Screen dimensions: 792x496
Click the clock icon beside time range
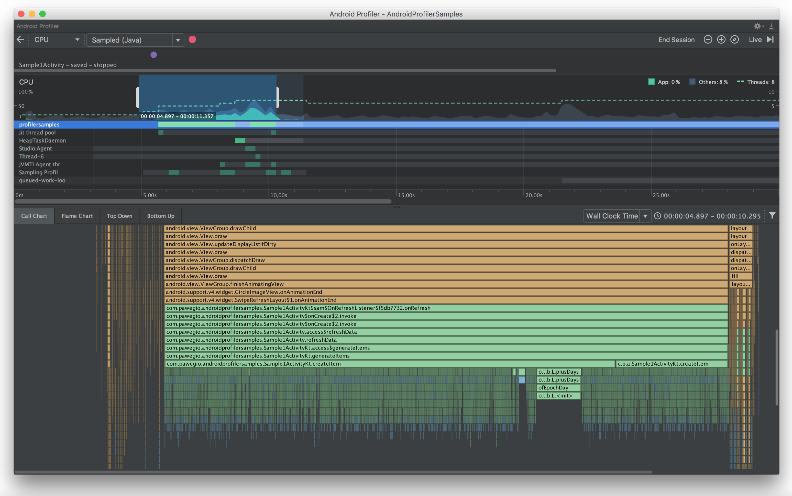(x=657, y=216)
